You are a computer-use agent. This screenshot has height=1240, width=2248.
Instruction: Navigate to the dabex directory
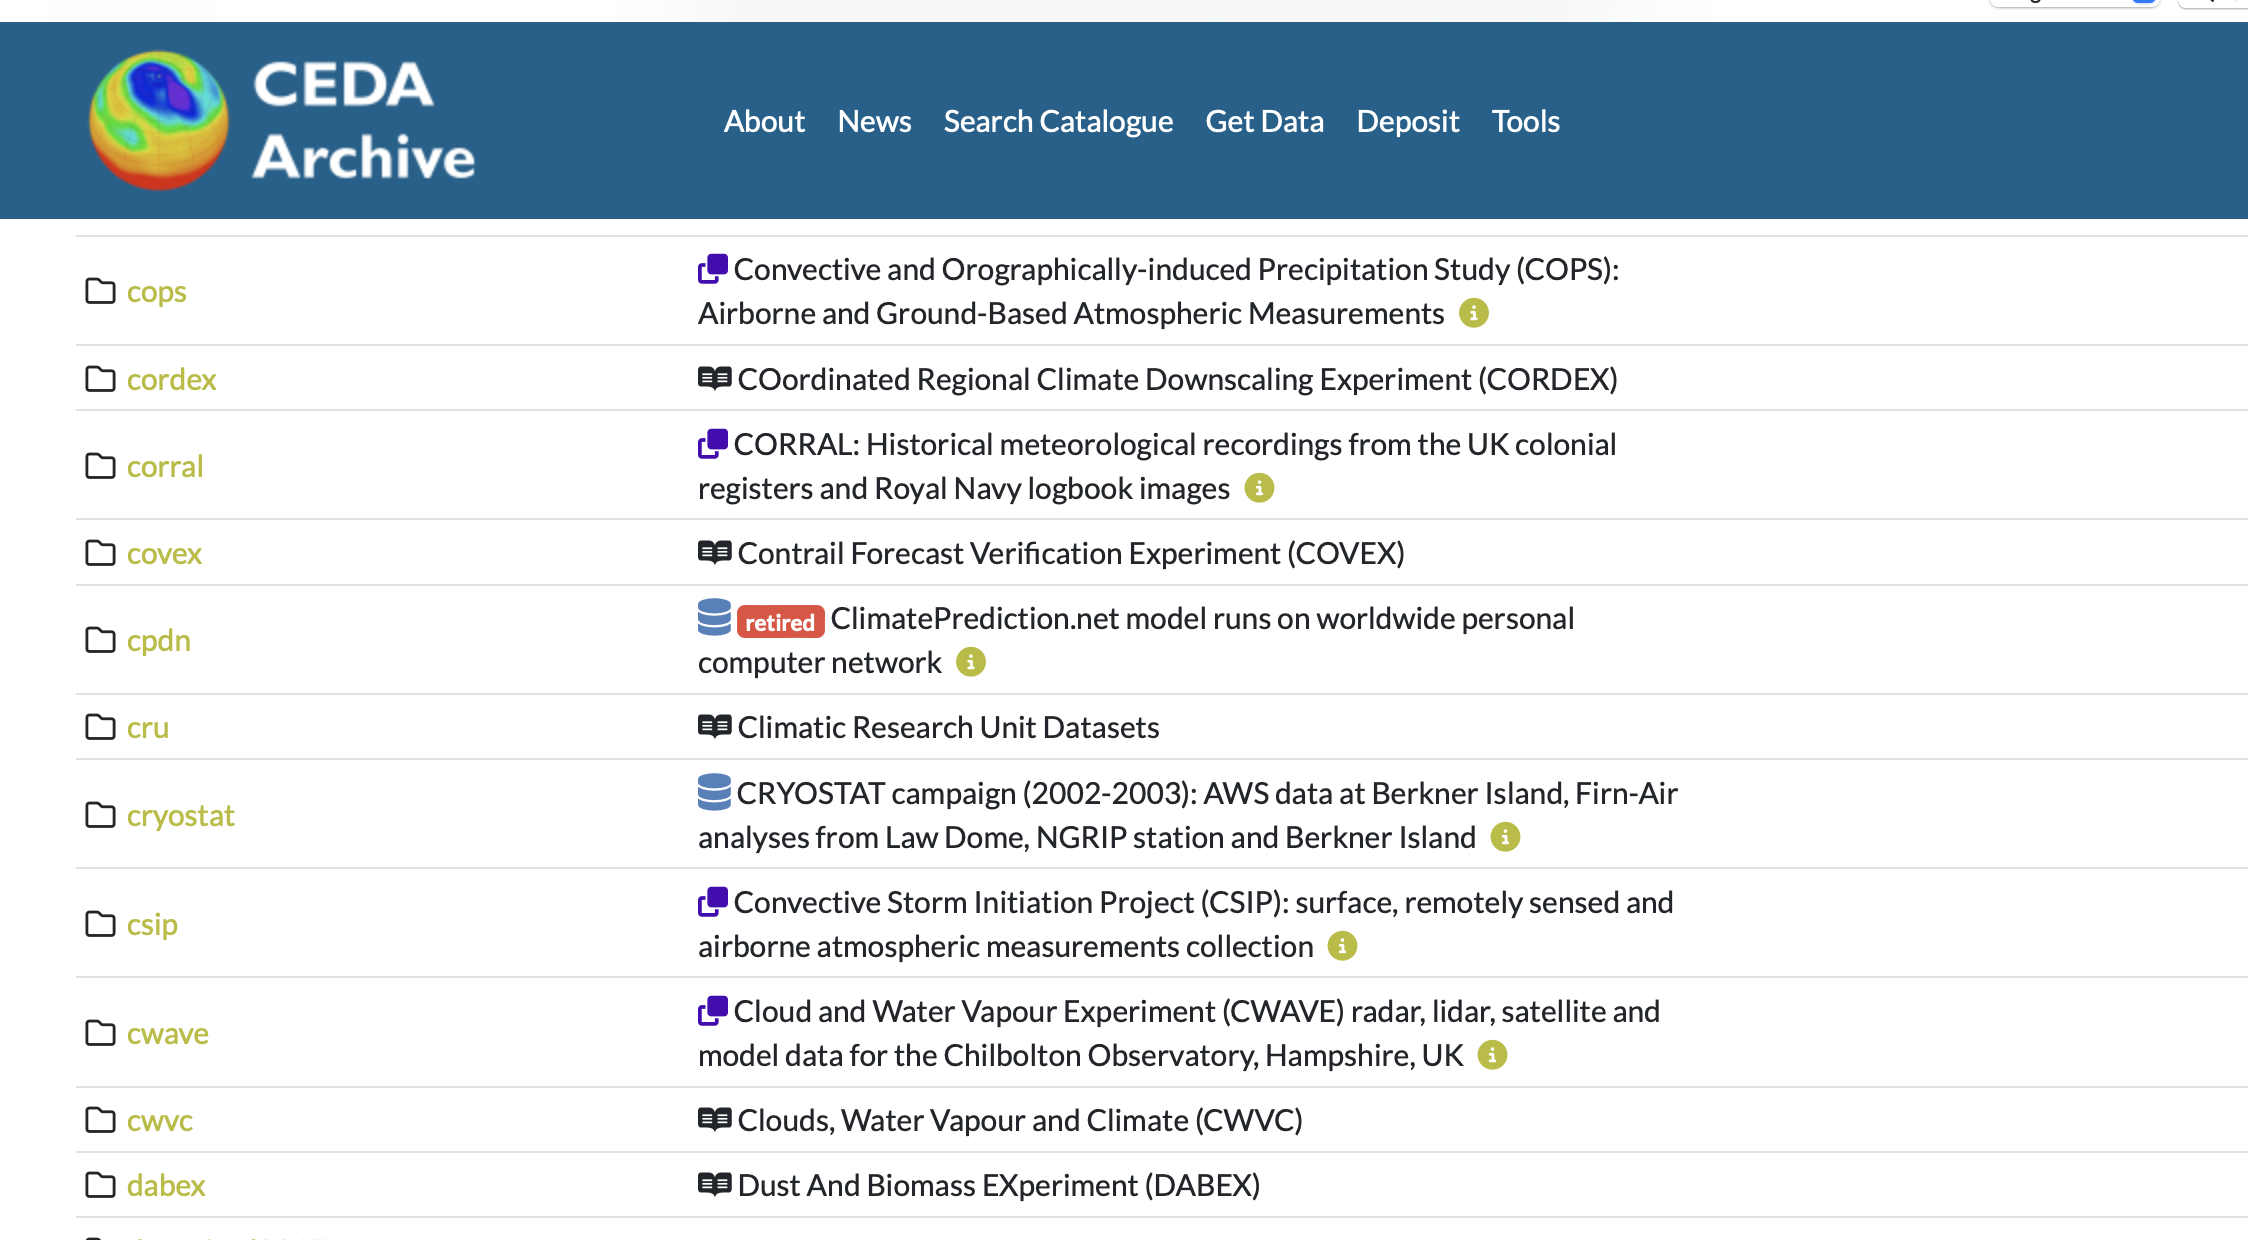(166, 1186)
